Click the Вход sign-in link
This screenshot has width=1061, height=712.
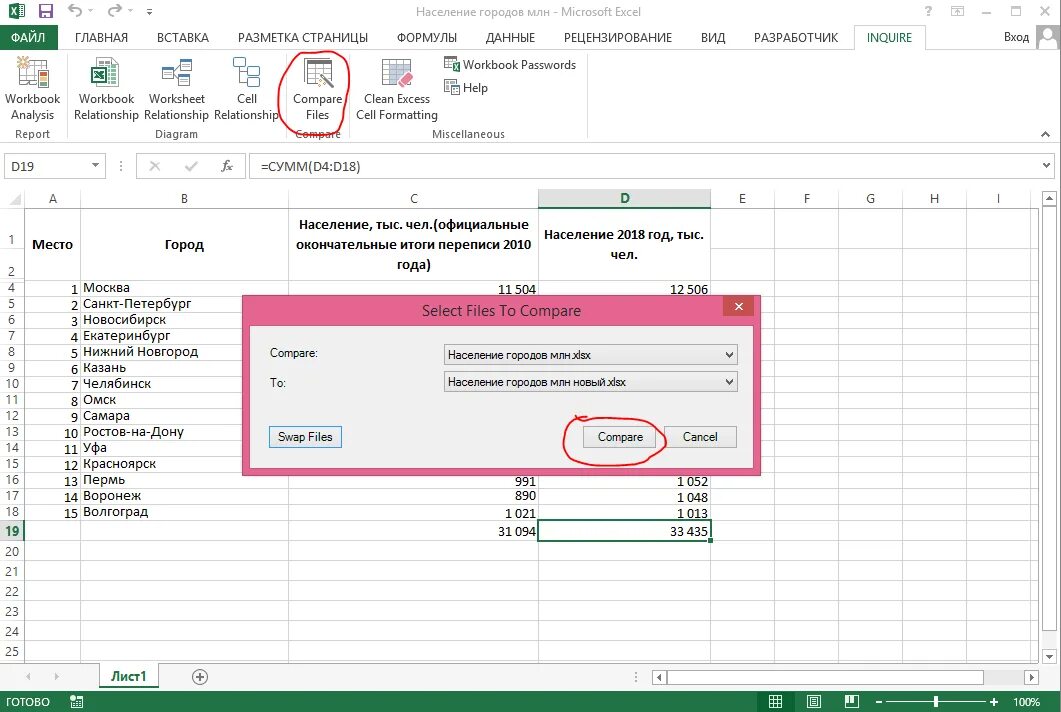(1016, 37)
